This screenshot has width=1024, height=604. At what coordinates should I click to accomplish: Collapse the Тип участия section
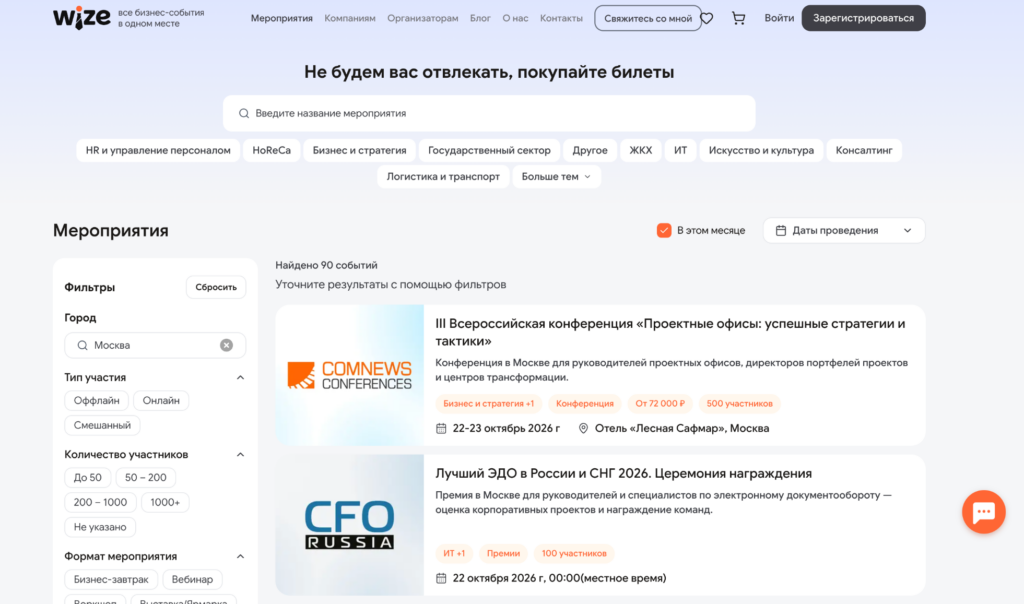coord(240,377)
